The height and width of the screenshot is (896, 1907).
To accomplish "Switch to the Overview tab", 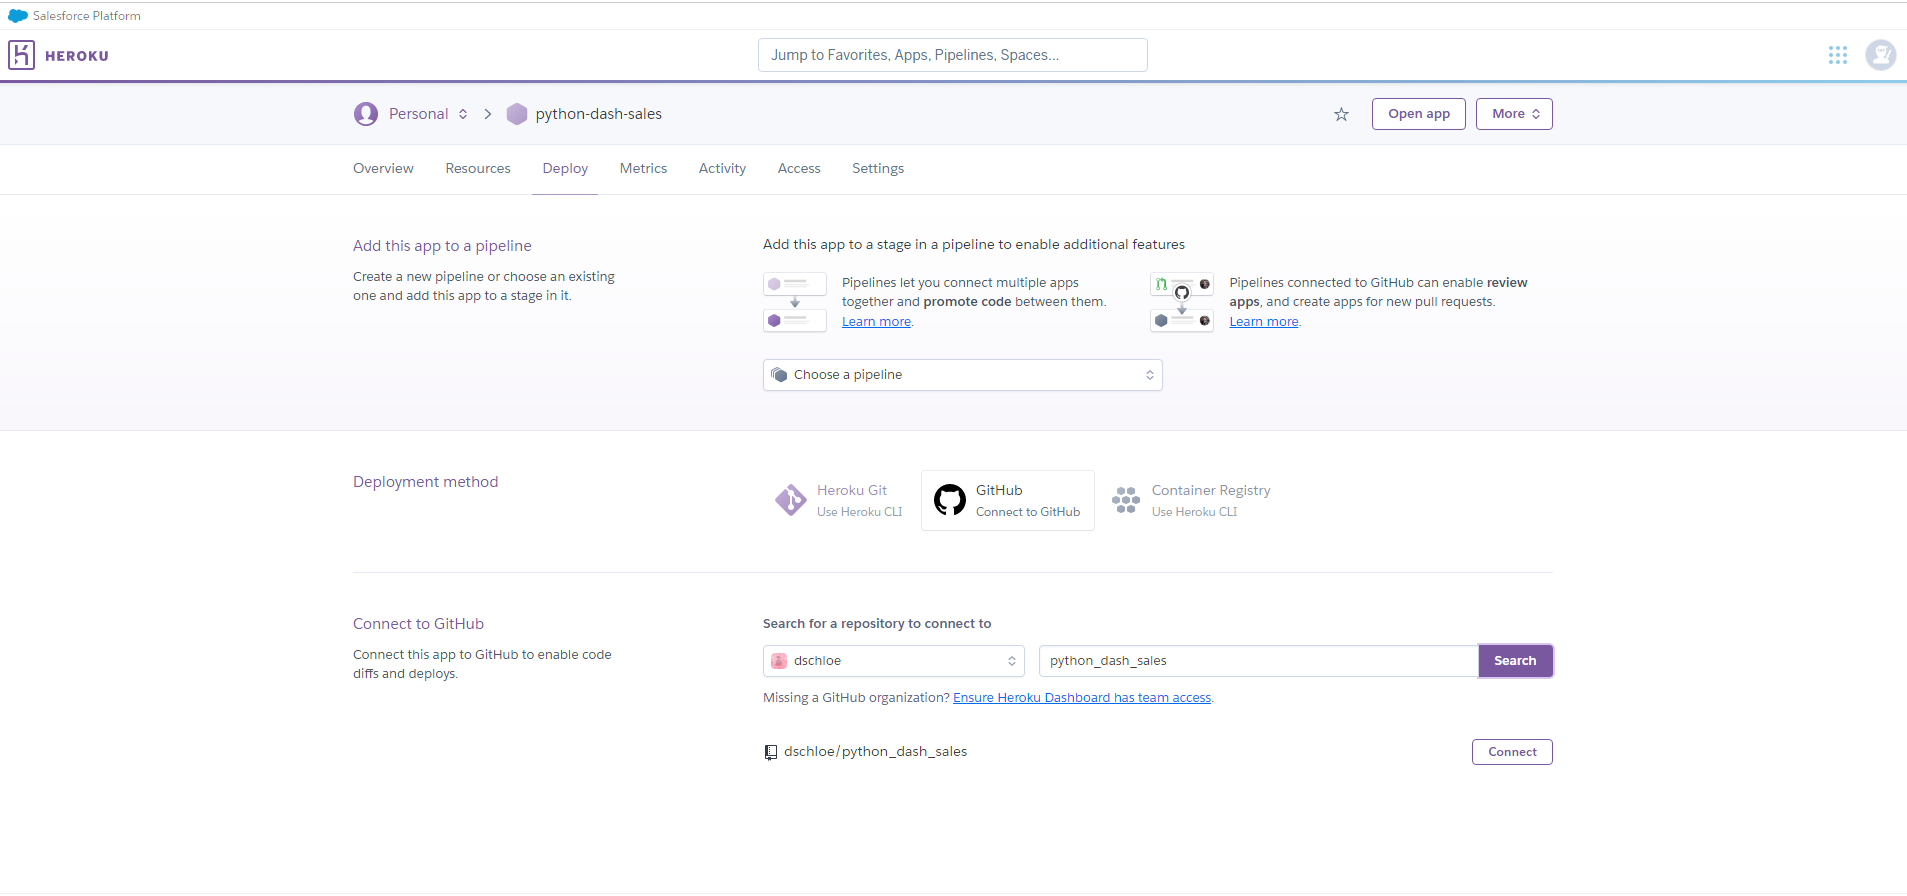I will click(x=383, y=168).
